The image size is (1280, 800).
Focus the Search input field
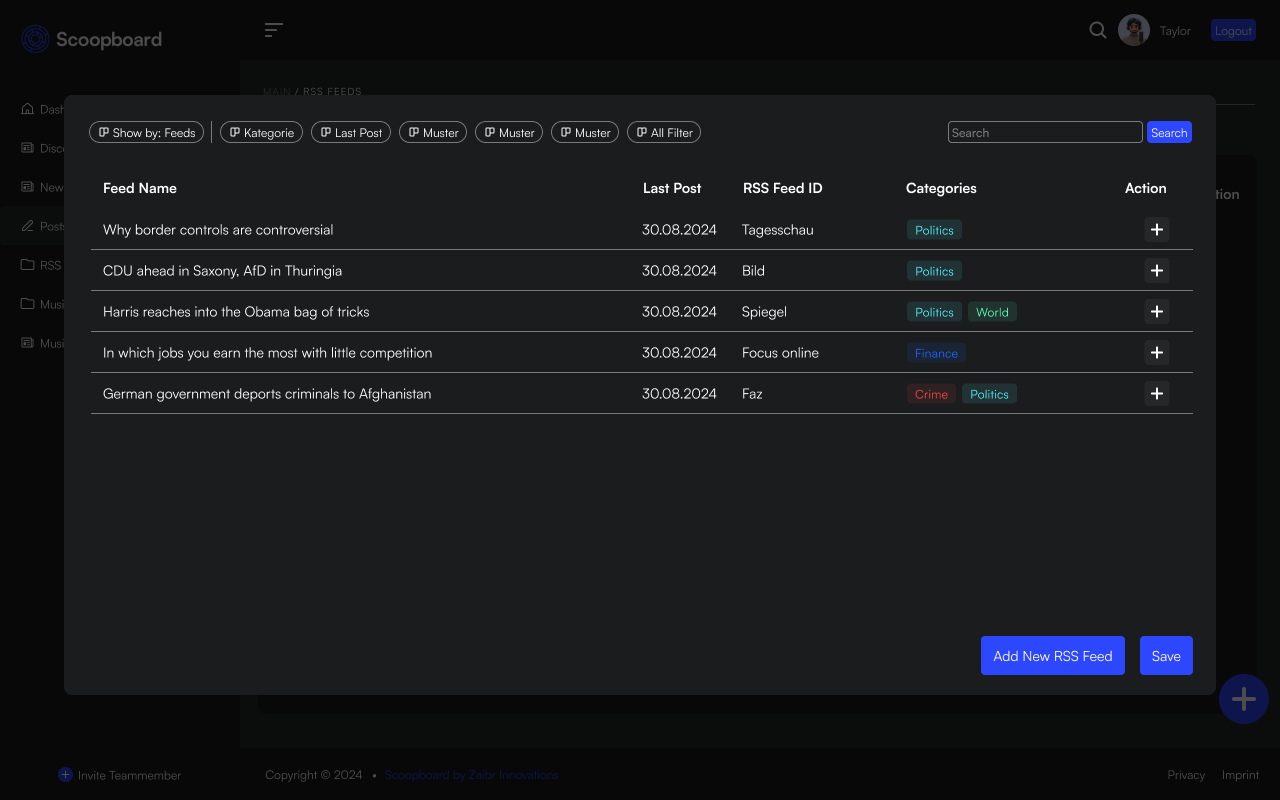1044,132
